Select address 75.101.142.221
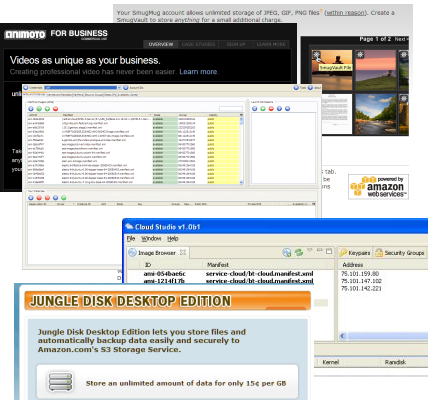Image resolution: width=428 pixels, height=400 pixels. [361, 288]
